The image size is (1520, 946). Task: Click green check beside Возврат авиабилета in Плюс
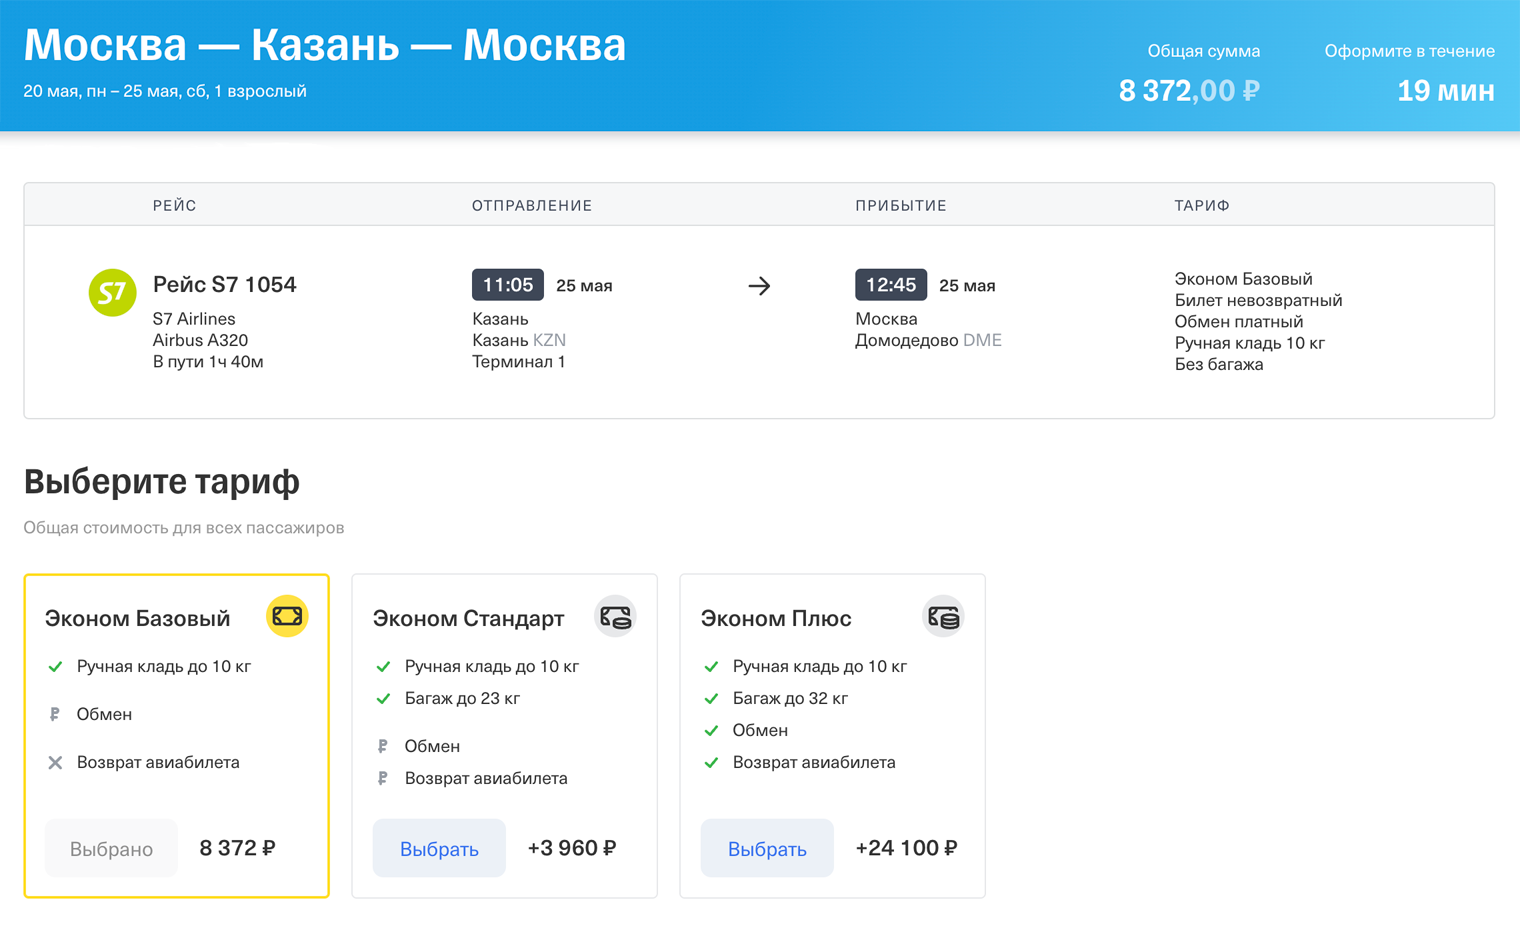coord(711,763)
